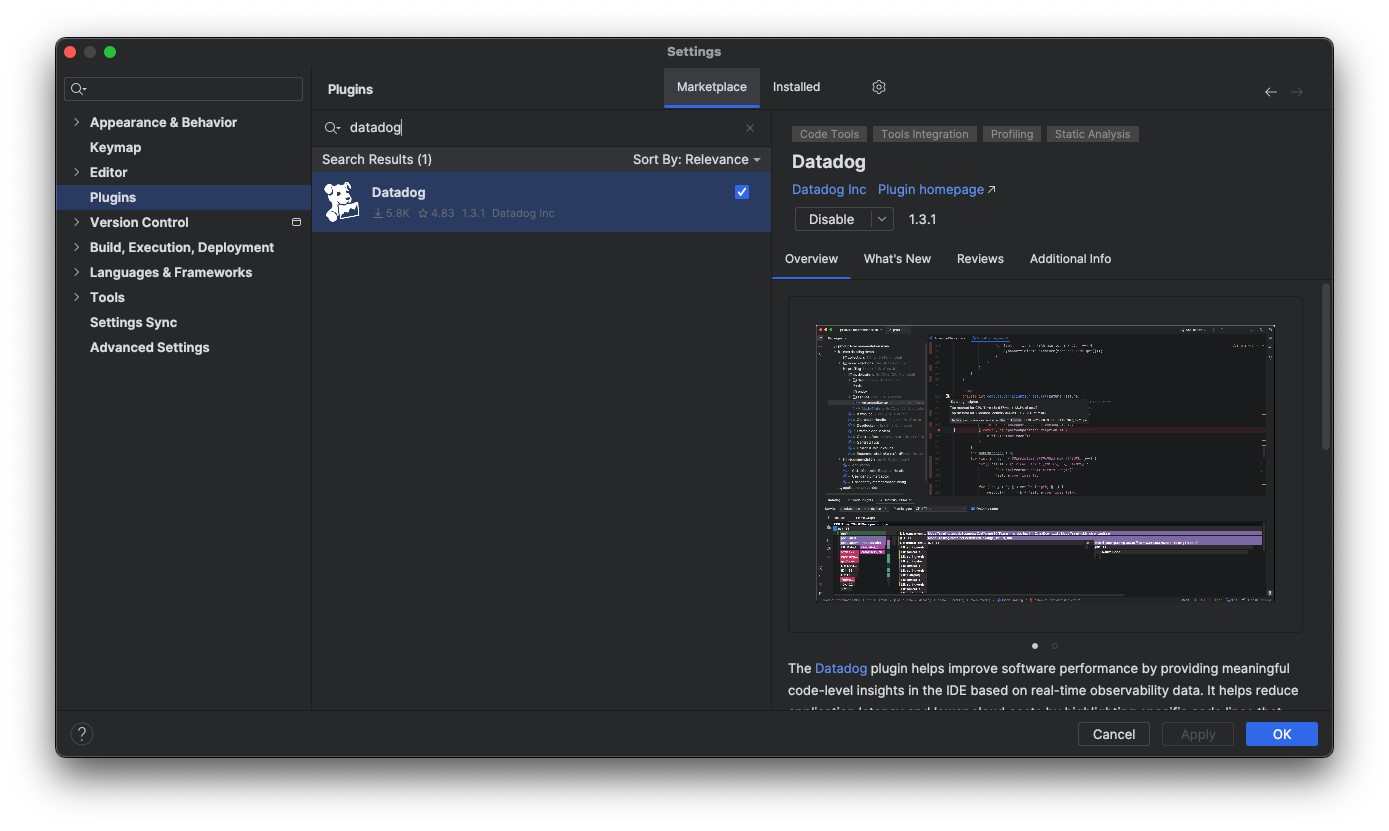Click the plugin details vertical scrollbar
The width and height of the screenshot is (1389, 831).
[1326, 366]
